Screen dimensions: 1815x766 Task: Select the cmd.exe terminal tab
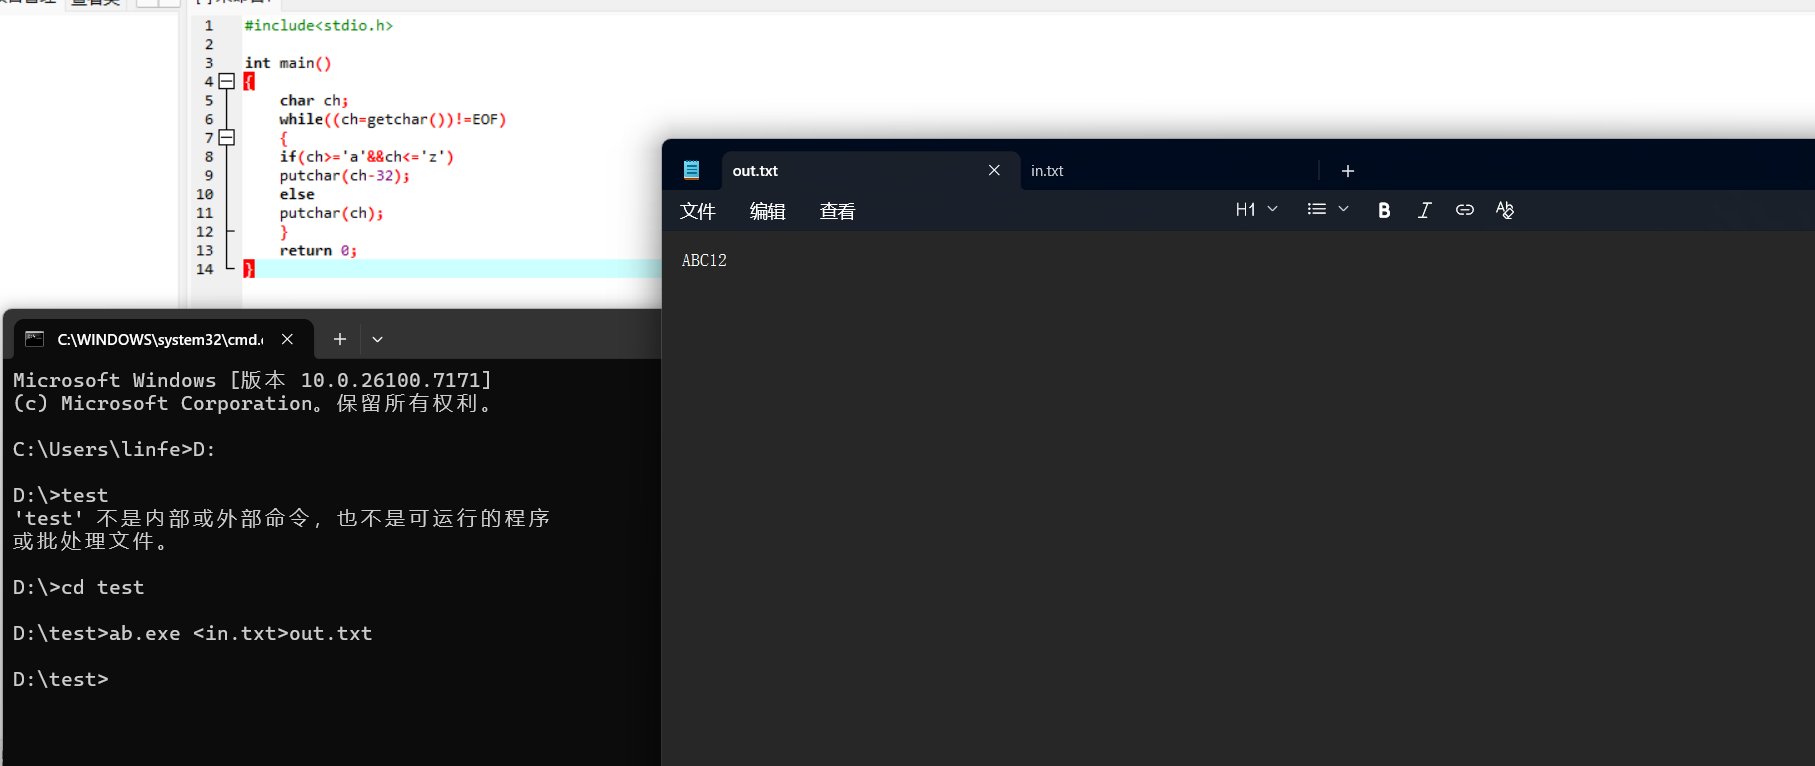(165, 339)
